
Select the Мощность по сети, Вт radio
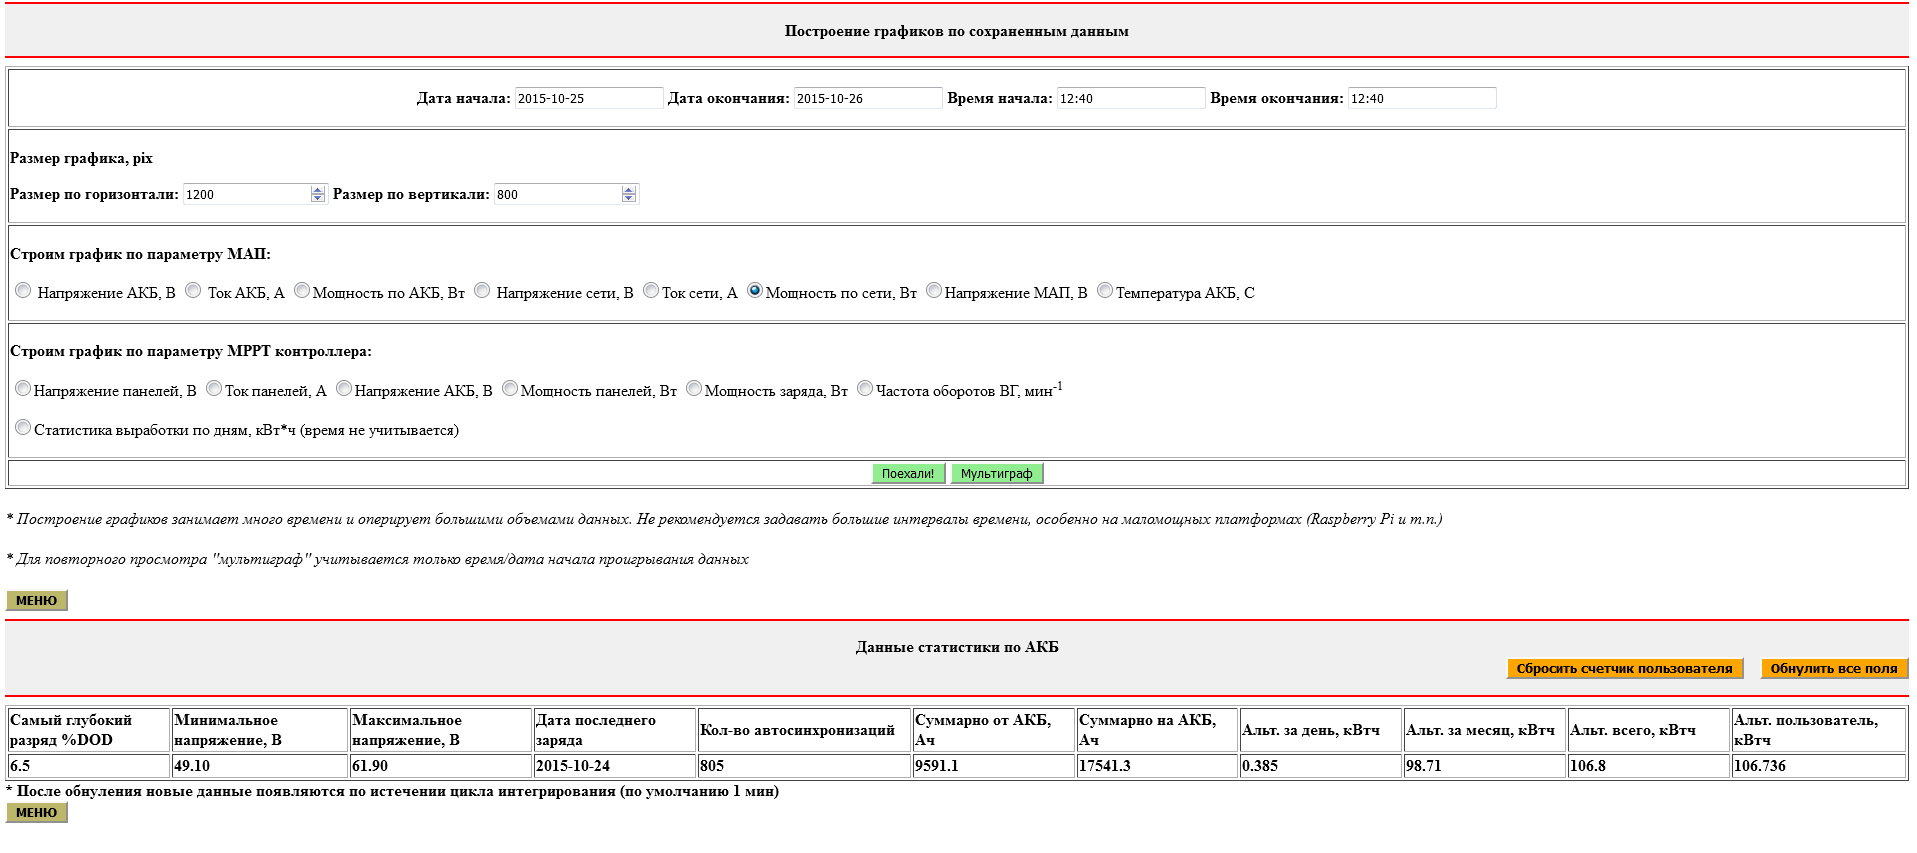[x=755, y=291]
